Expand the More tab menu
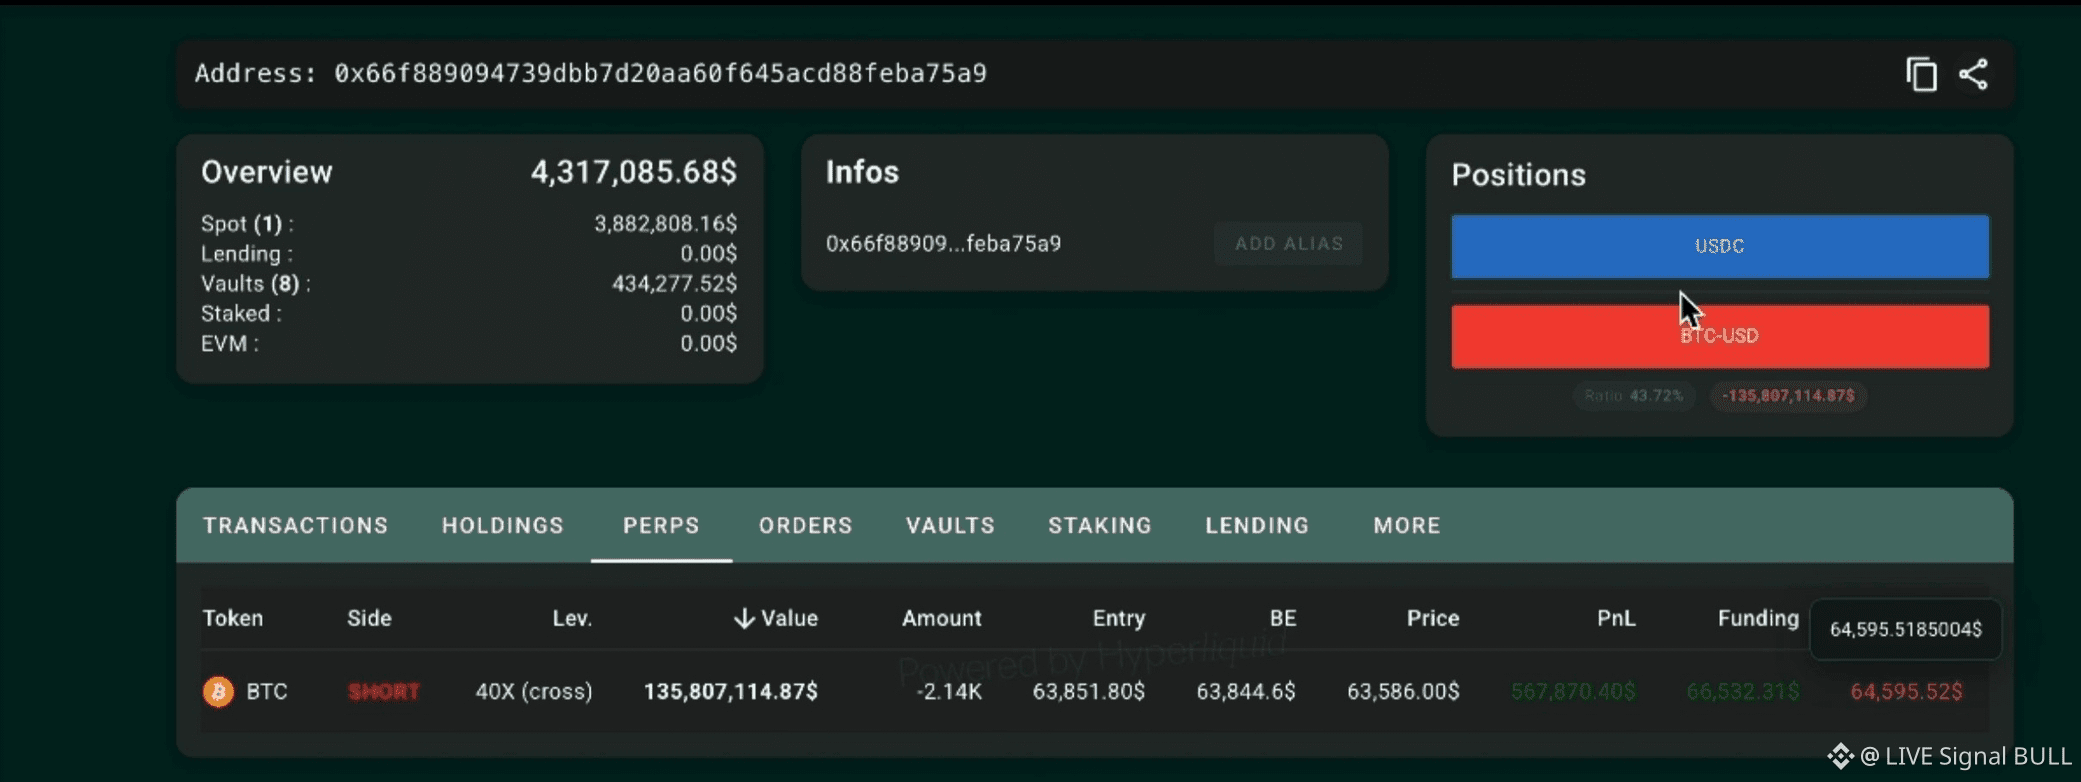The height and width of the screenshot is (782, 2081). [1407, 526]
